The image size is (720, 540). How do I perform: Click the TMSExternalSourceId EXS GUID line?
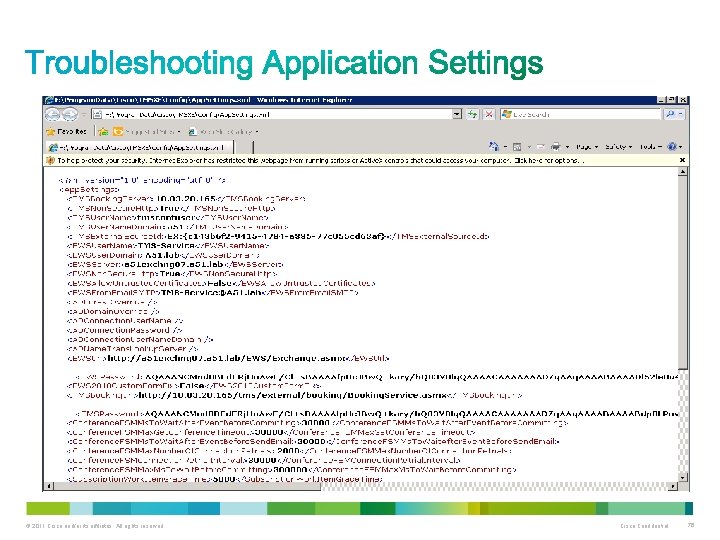tap(278, 236)
